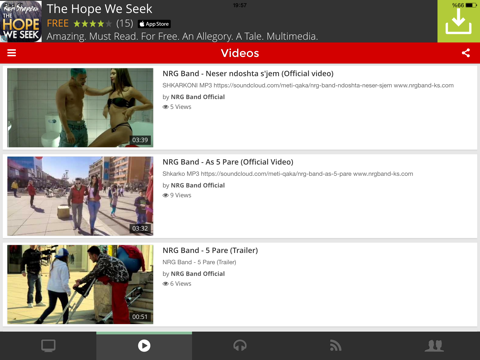Tap the battery indicator in status bar
The width and height of the screenshot is (480, 360).
click(x=471, y=5)
